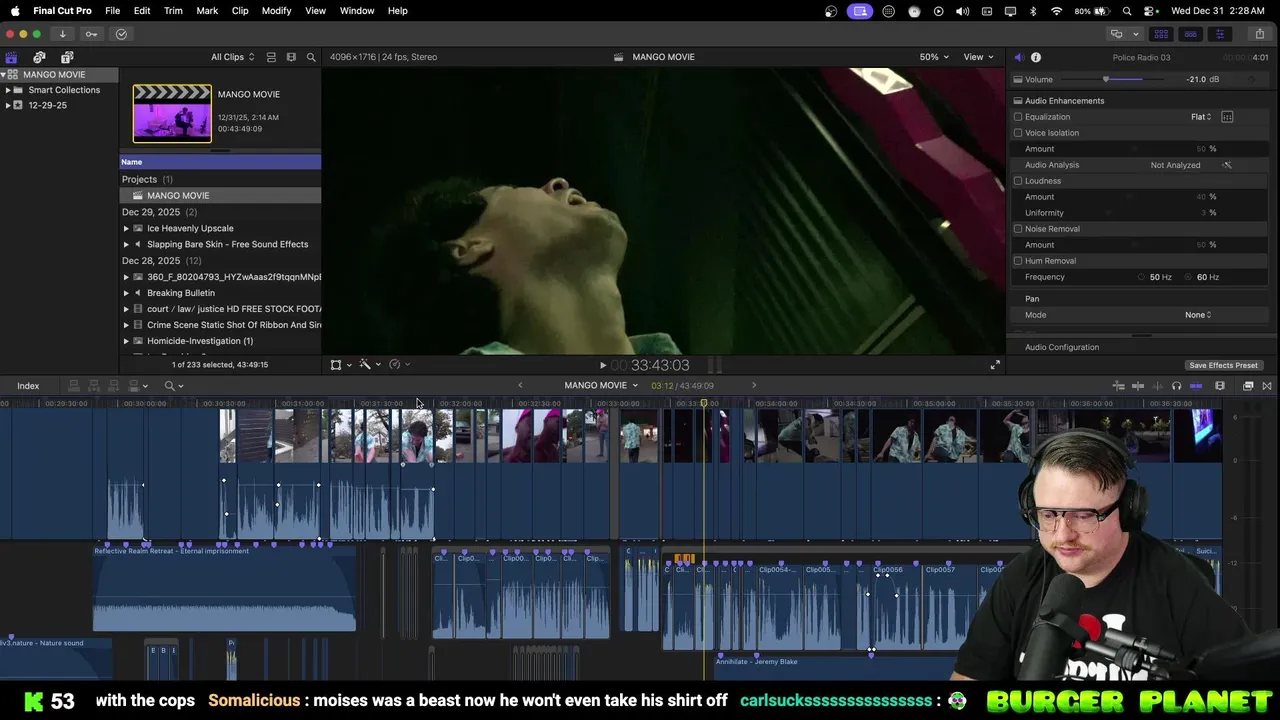This screenshot has width=1280, height=720.
Task: Open the clip appearance filmstrip icon
Action: point(1220,386)
